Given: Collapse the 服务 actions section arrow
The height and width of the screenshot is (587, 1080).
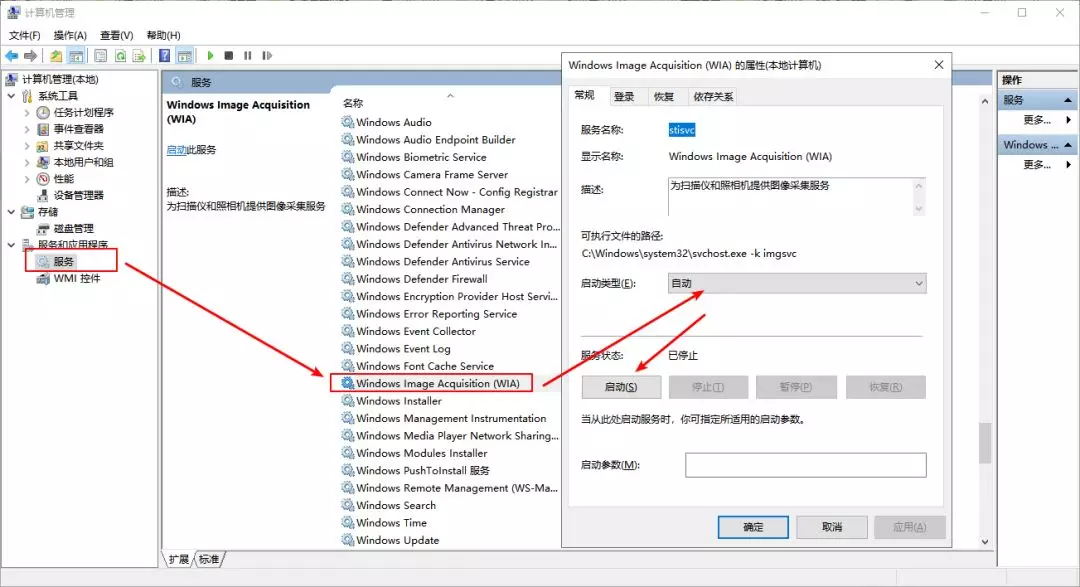Looking at the screenshot, I should click(1068, 100).
